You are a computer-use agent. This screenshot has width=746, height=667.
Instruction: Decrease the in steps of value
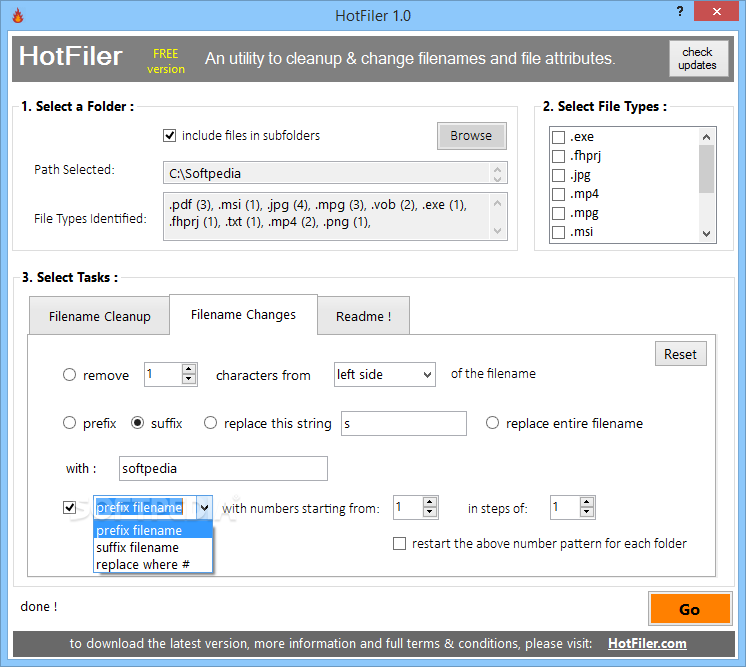tap(587, 512)
